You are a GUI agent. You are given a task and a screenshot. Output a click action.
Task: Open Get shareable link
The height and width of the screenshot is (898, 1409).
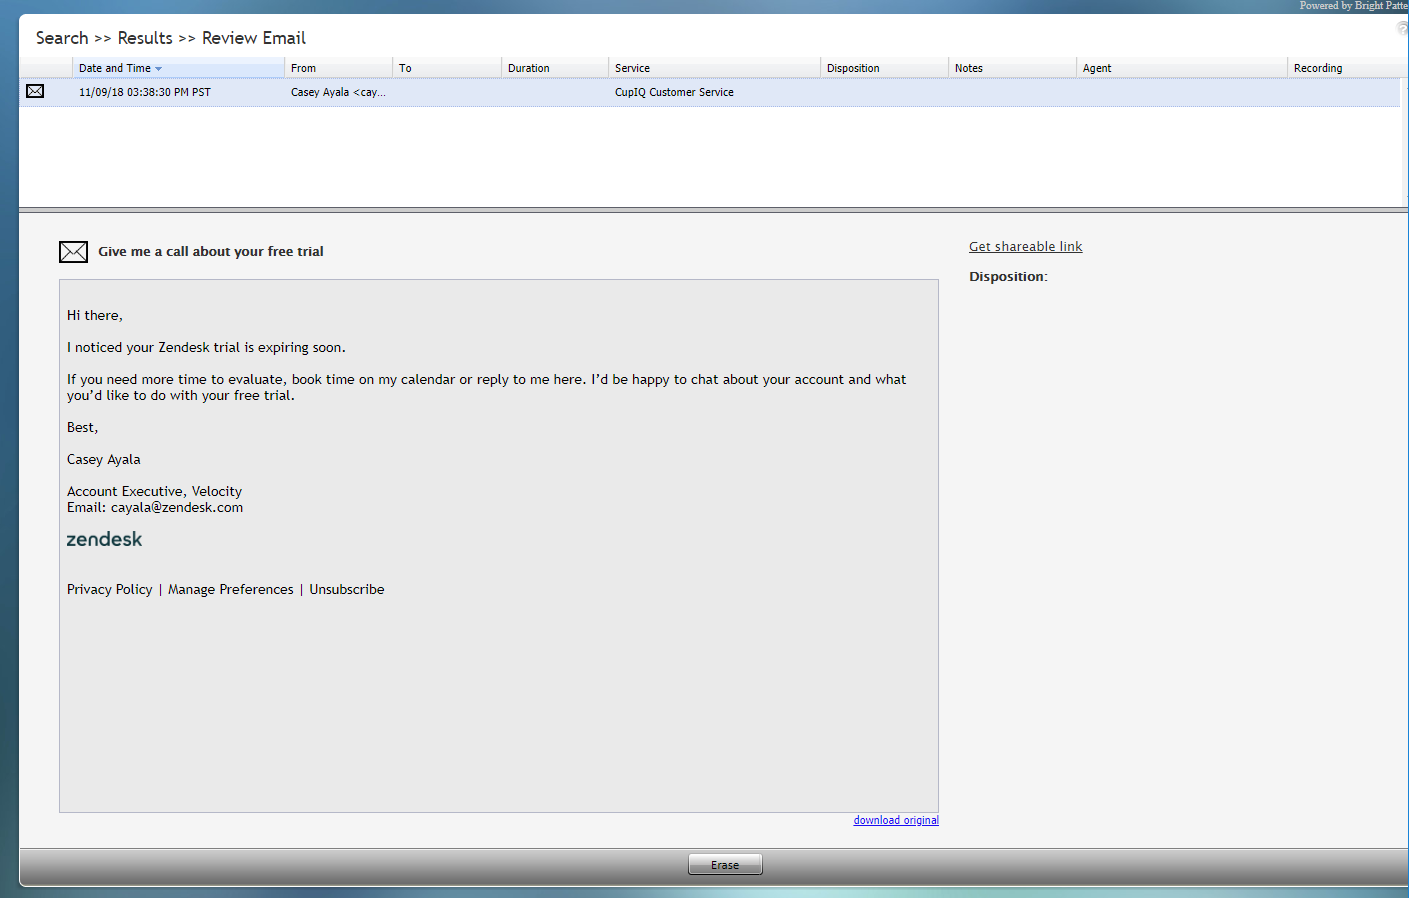pos(1026,247)
